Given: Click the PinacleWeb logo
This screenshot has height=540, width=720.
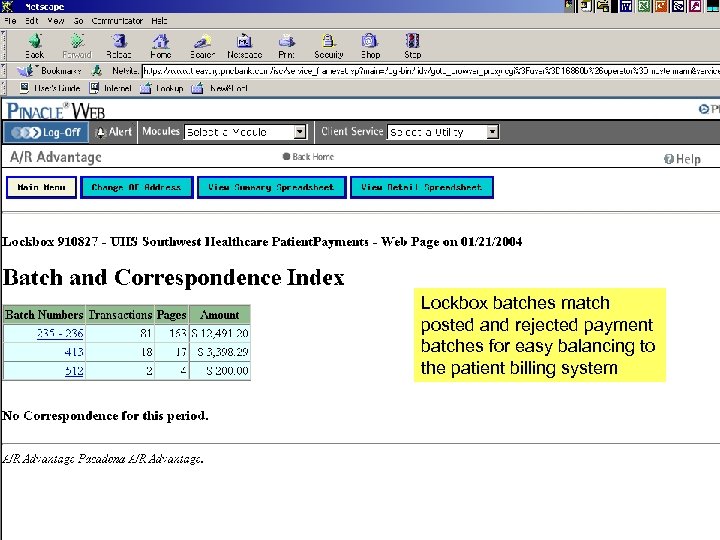Looking at the screenshot, I should [56, 111].
